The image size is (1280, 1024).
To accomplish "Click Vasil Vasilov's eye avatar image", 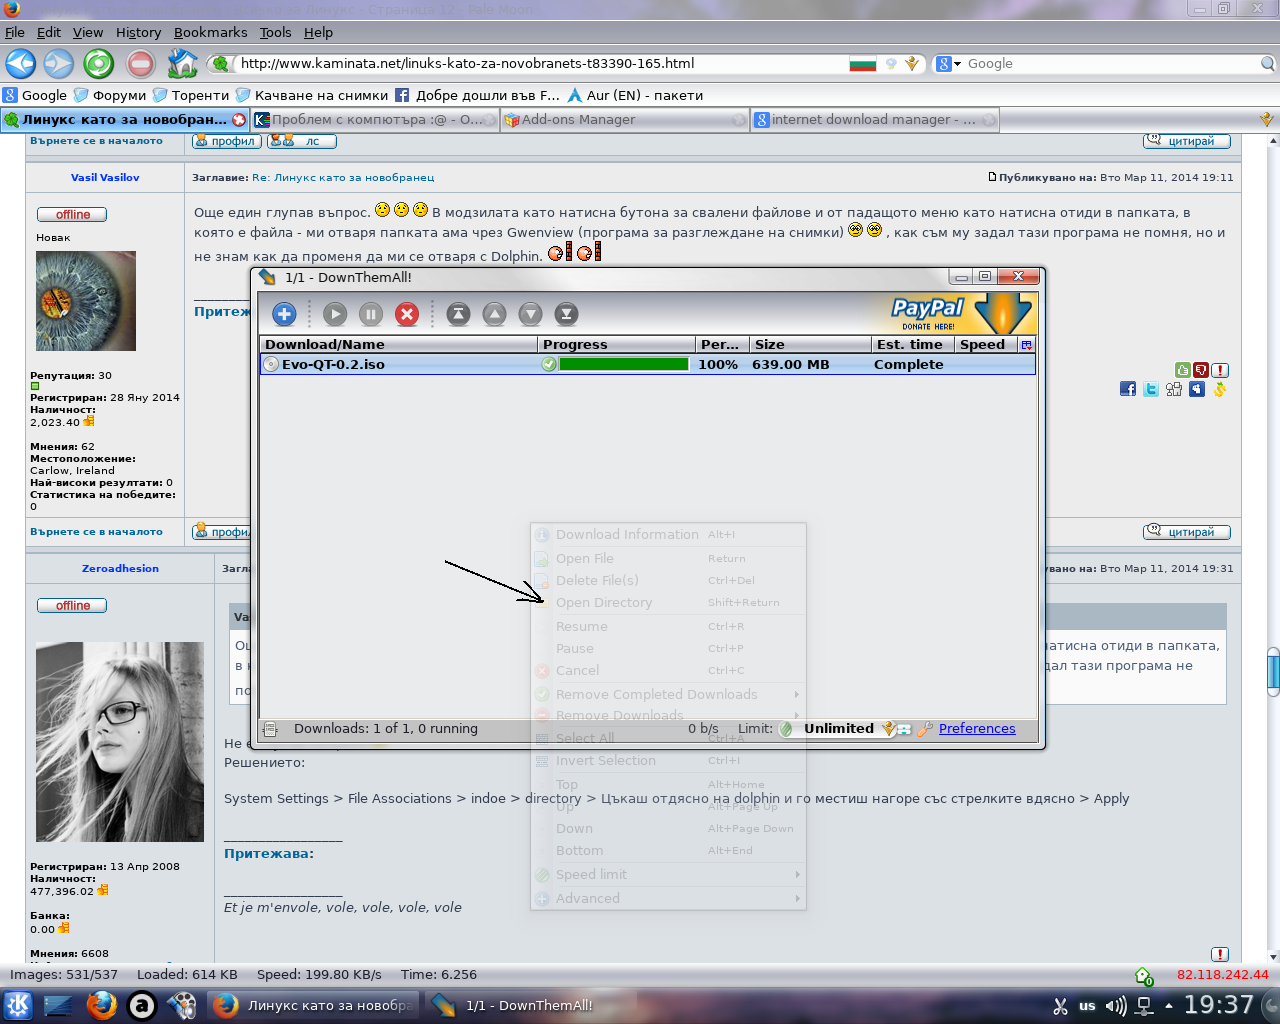I will (86, 301).
